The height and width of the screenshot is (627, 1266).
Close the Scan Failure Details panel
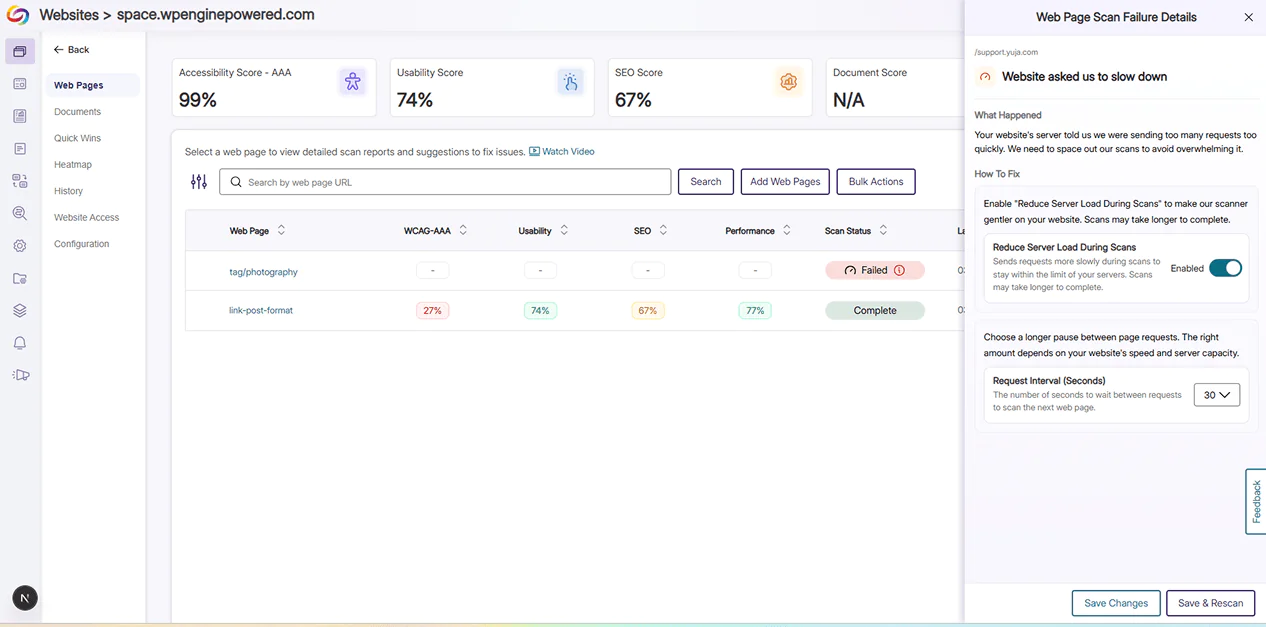pyautogui.click(x=1248, y=17)
